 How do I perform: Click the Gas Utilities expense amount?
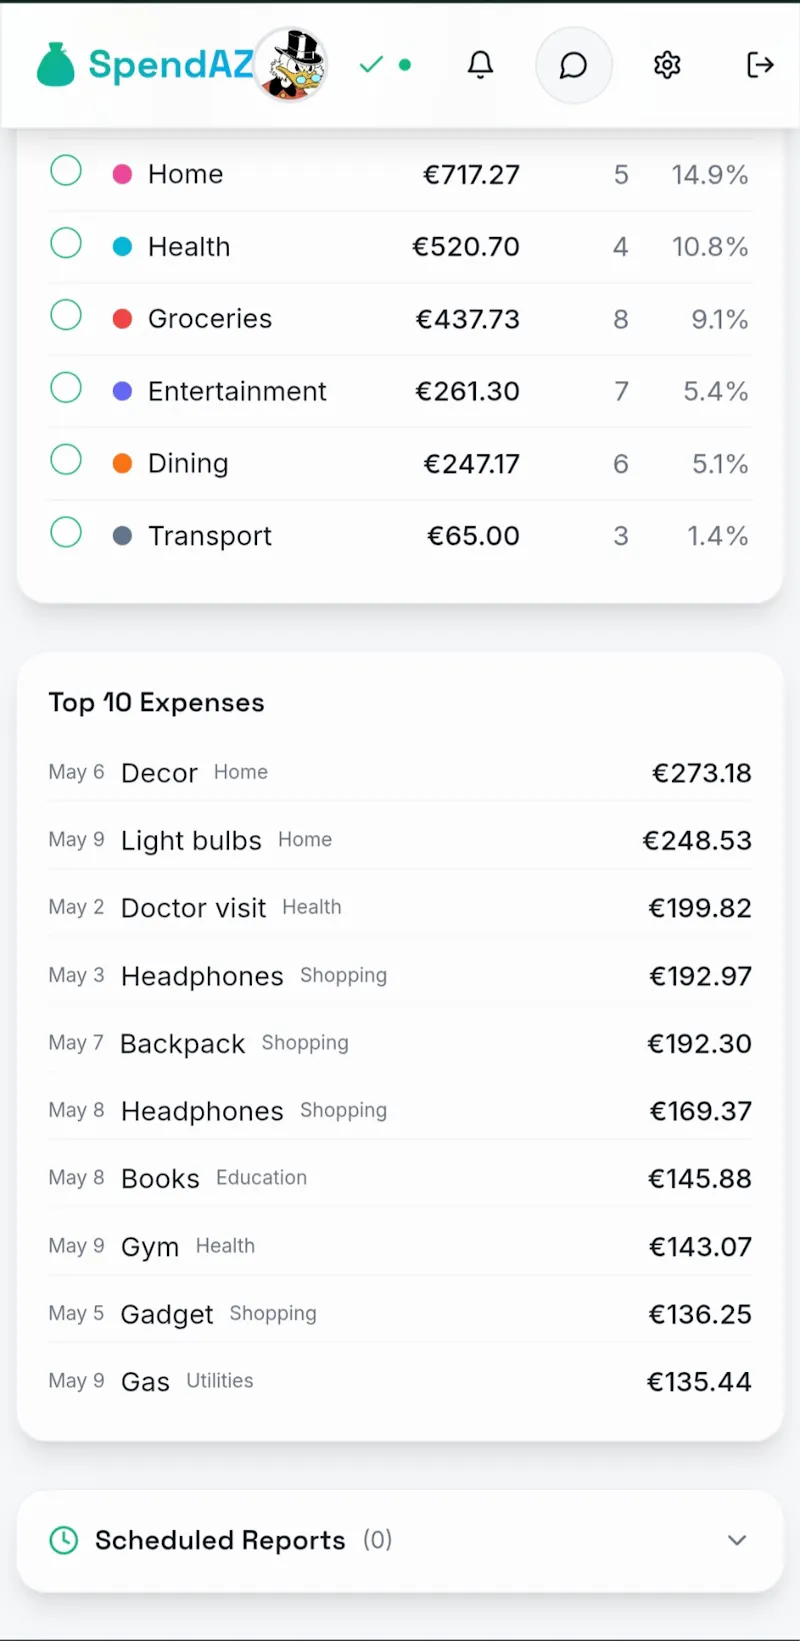[699, 1382]
